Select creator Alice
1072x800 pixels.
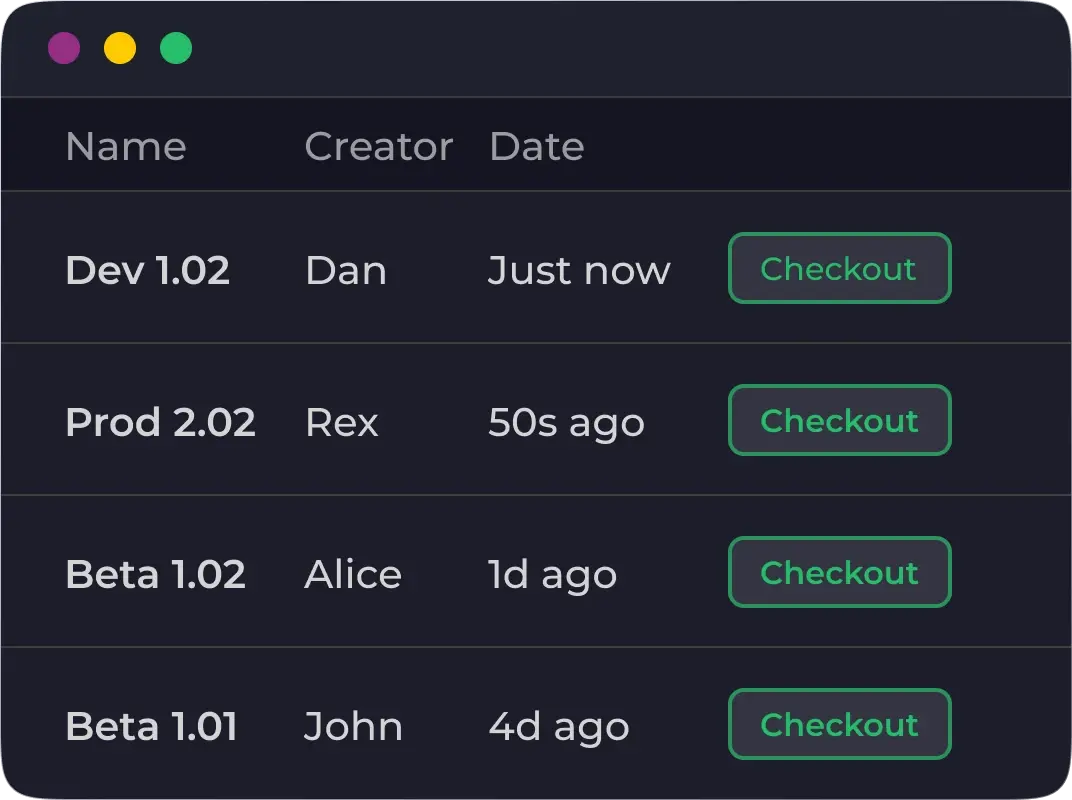(x=352, y=574)
